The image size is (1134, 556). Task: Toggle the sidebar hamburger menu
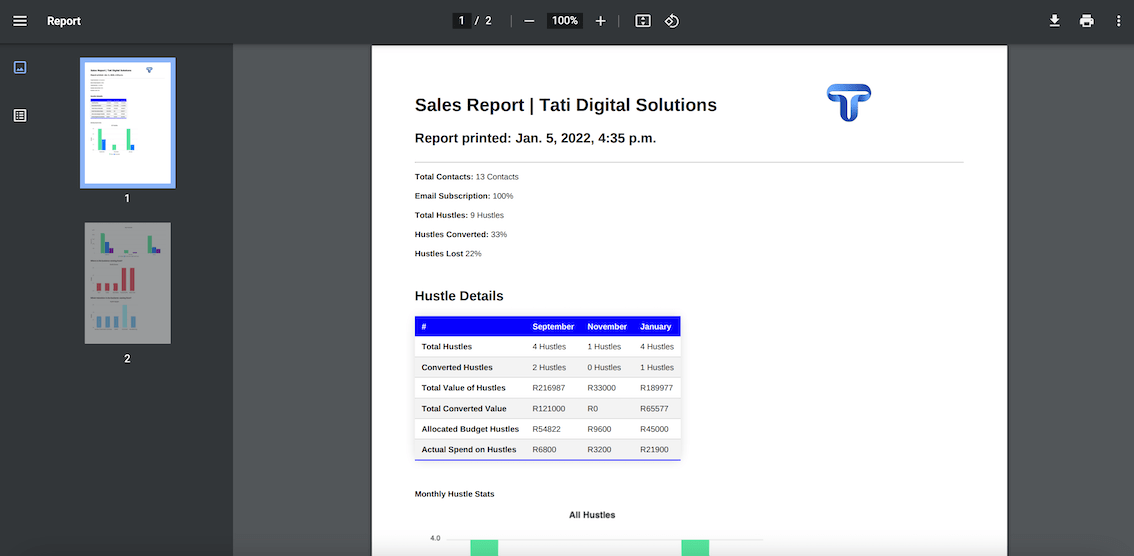click(20, 21)
